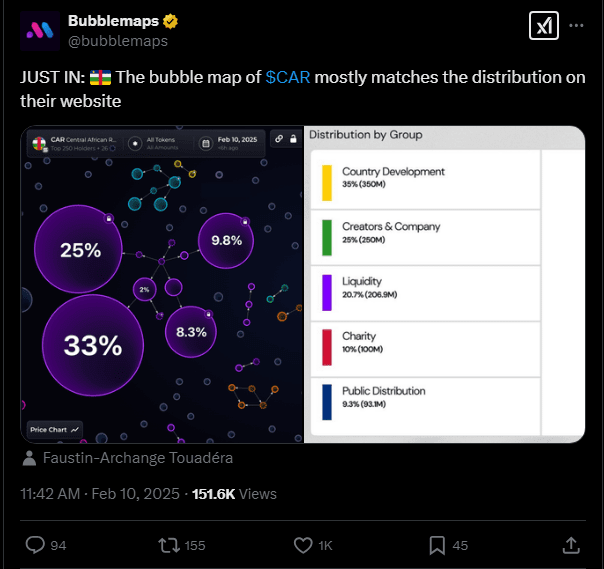Click the share post icon
604x569 pixels.
point(571,545)
